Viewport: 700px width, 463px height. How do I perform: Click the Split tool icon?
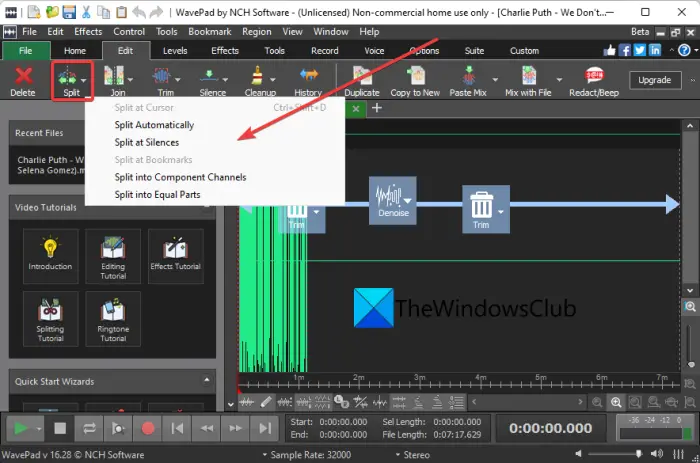click(x=67, y=77)
